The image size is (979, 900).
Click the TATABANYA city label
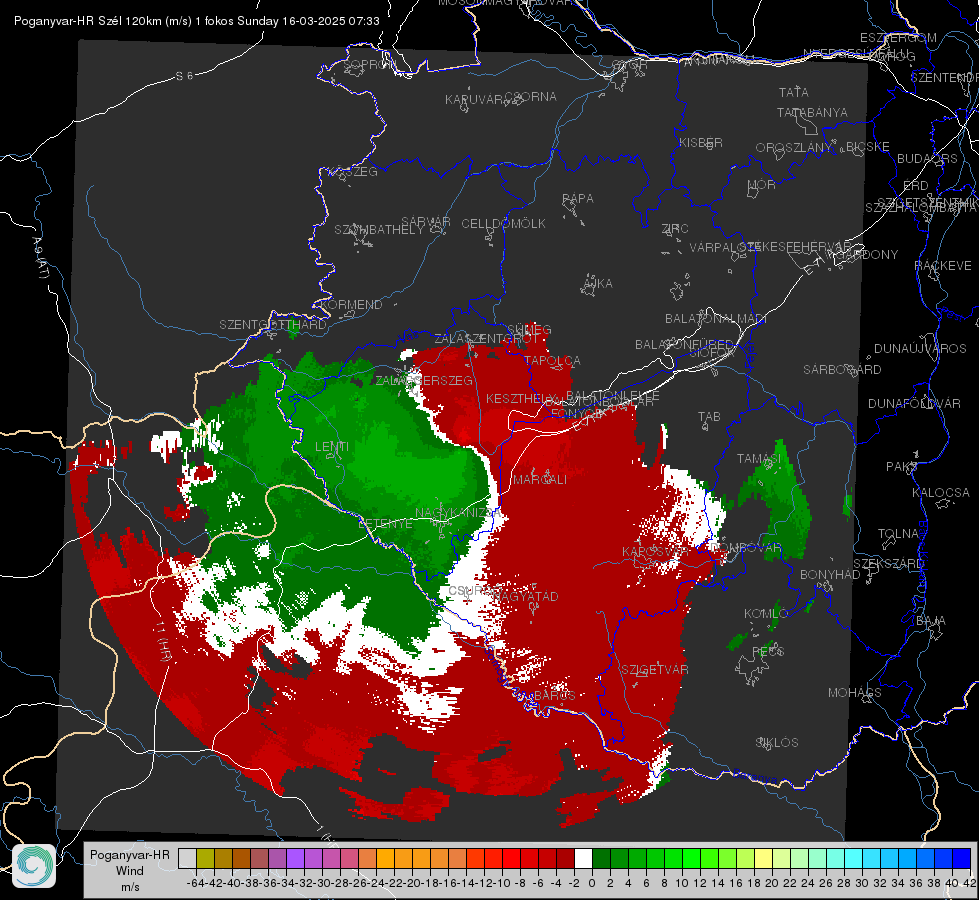point(812,112)
